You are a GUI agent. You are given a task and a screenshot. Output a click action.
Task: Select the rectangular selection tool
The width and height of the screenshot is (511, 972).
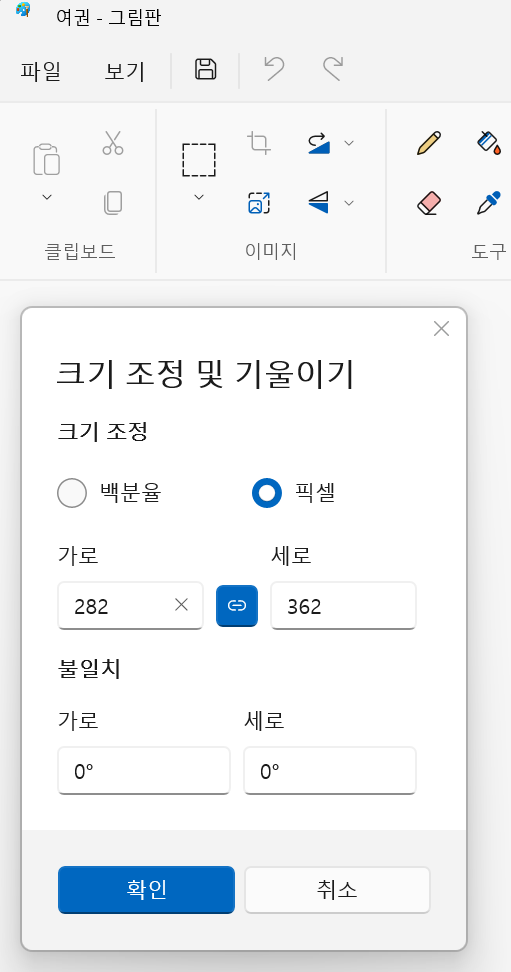point(198,160)
